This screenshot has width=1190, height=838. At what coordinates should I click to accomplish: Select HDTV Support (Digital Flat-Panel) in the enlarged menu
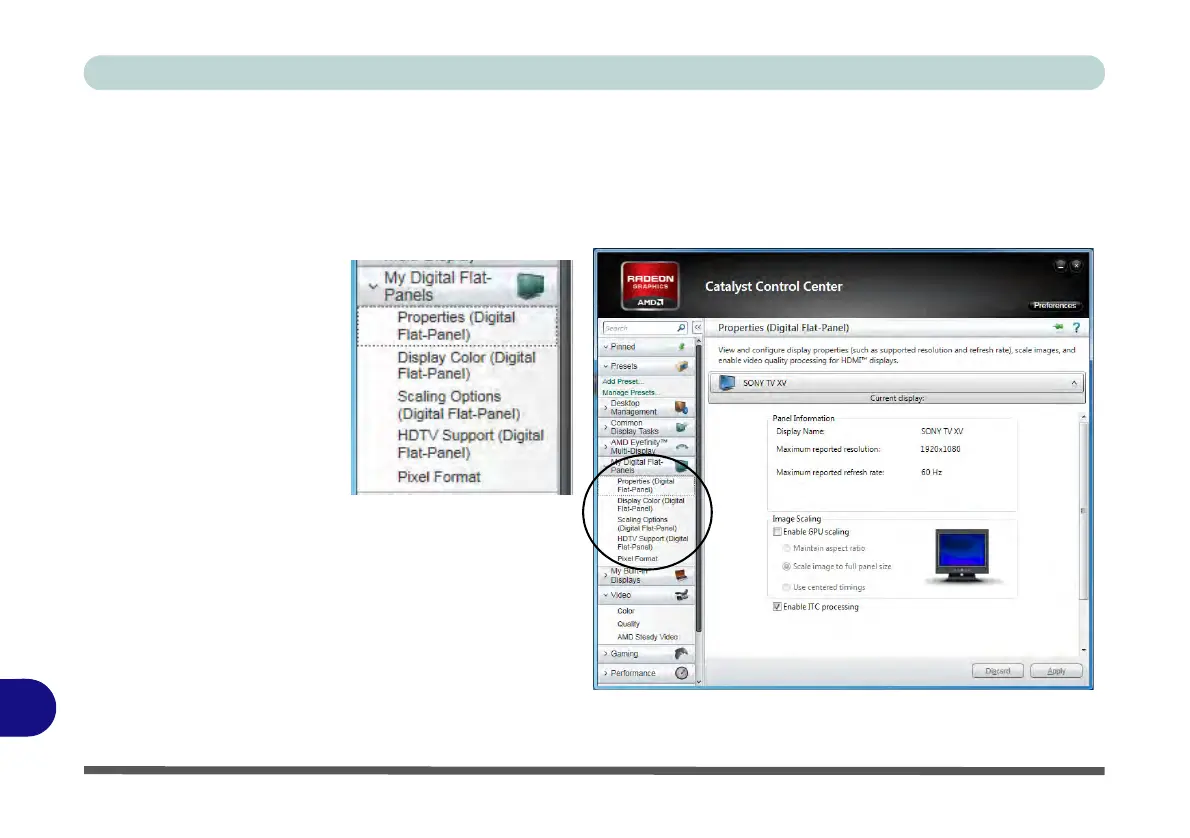pyautogui.click(x=471, y=444)
